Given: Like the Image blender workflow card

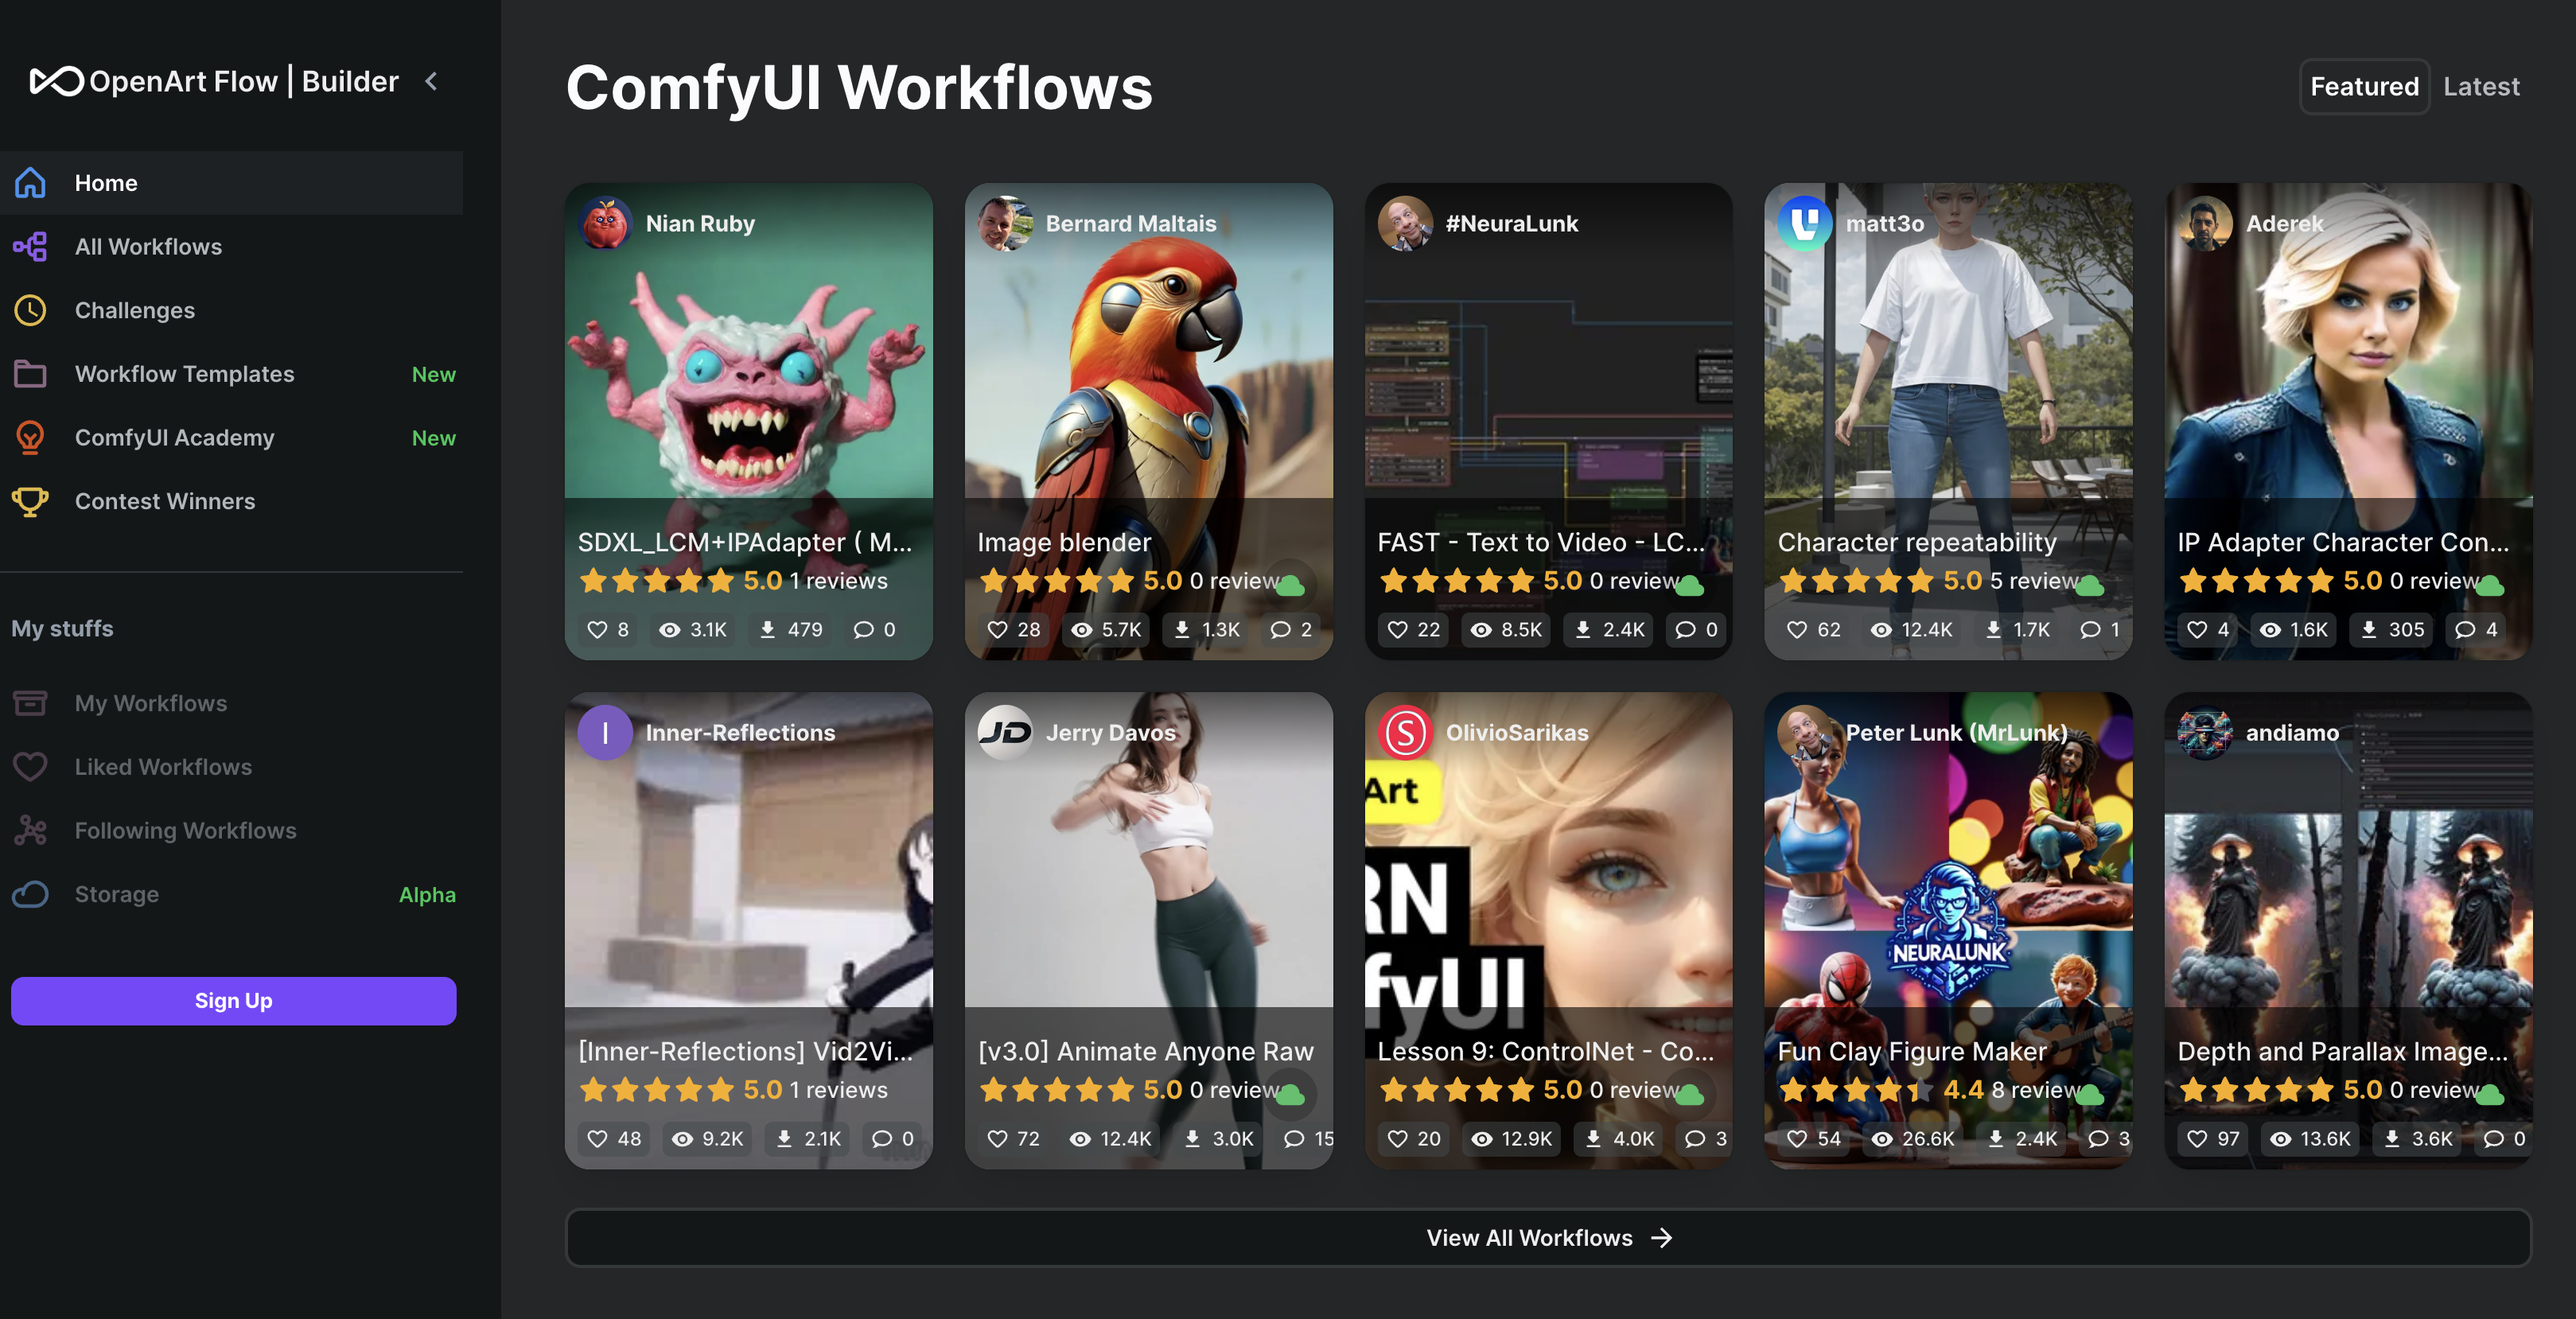Looking at the screenshot, I should (998, 629).
